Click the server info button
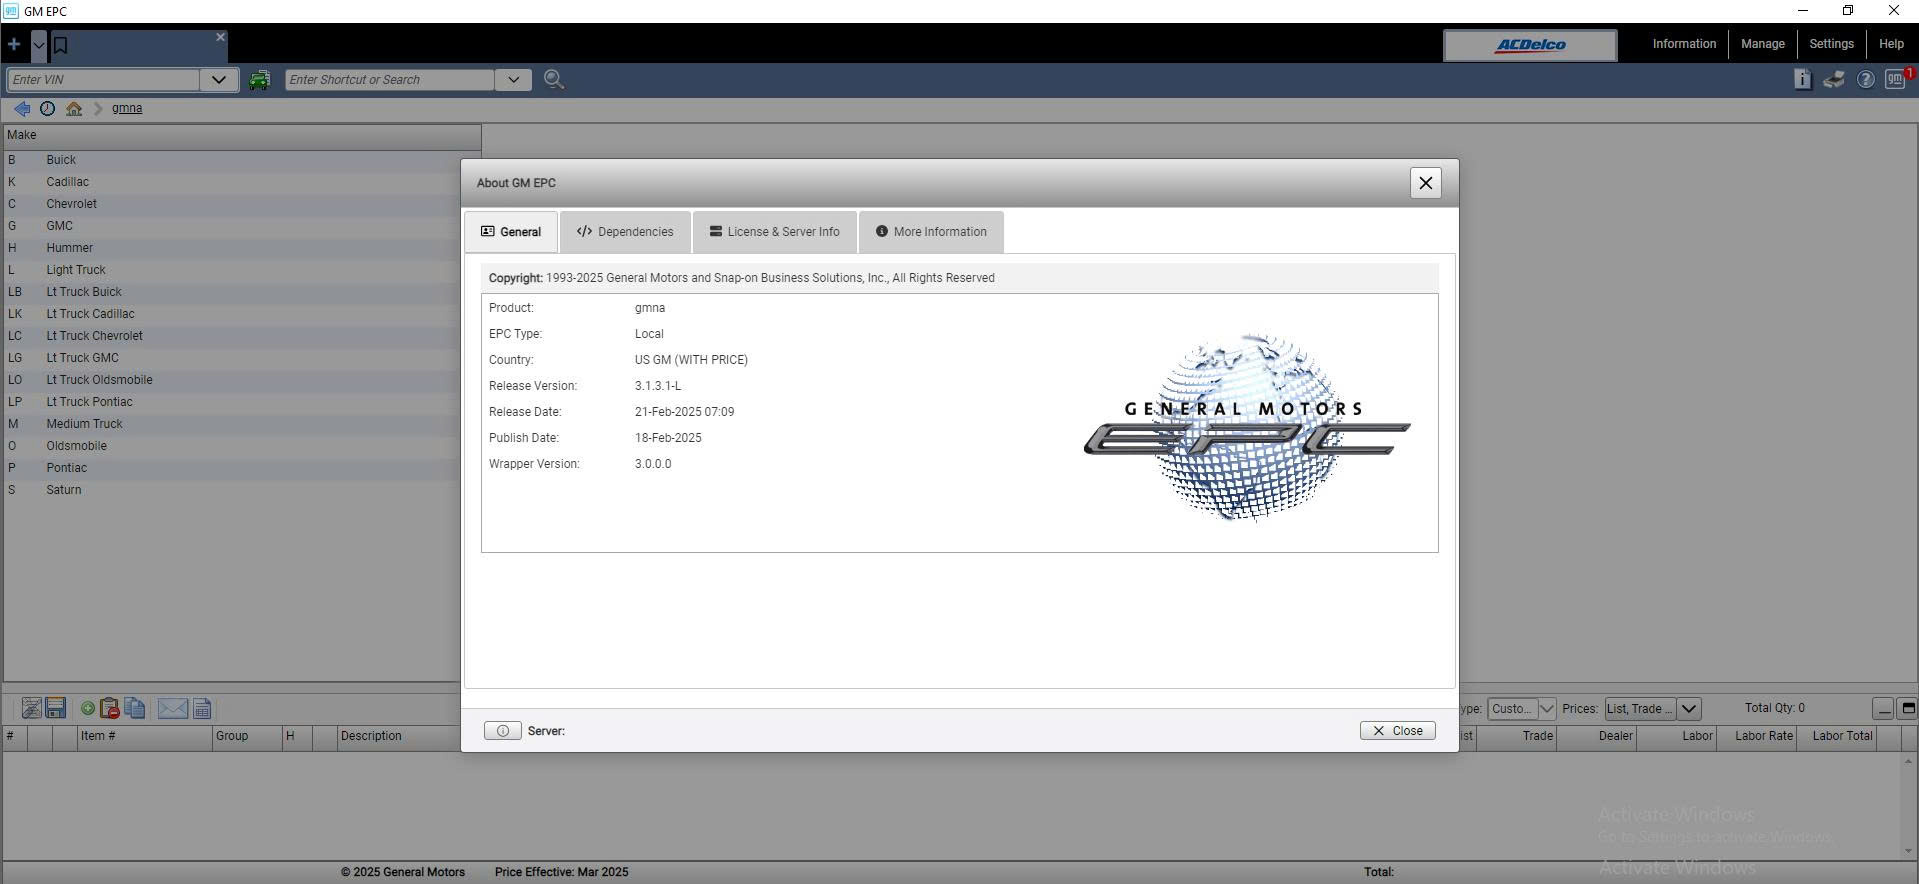Viewport: 1919px width, 884px height. point(502,731)
